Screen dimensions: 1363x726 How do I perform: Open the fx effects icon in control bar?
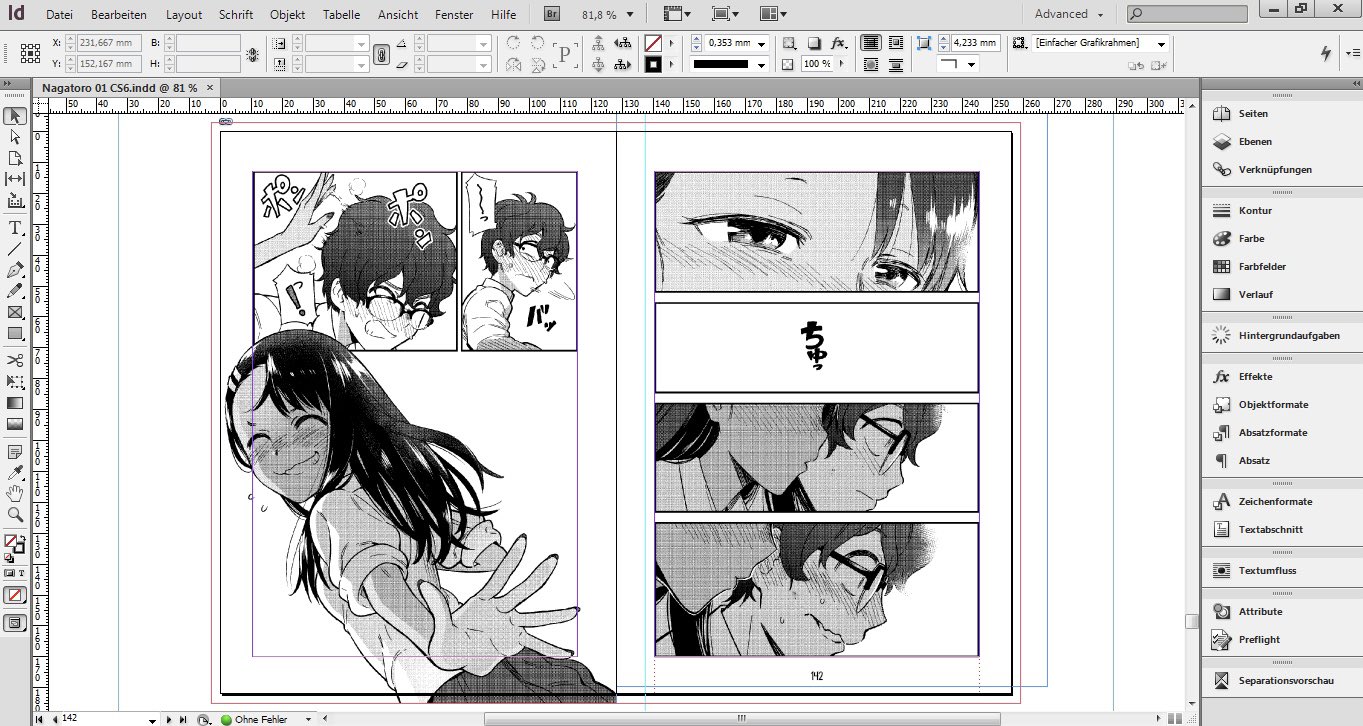838,43
